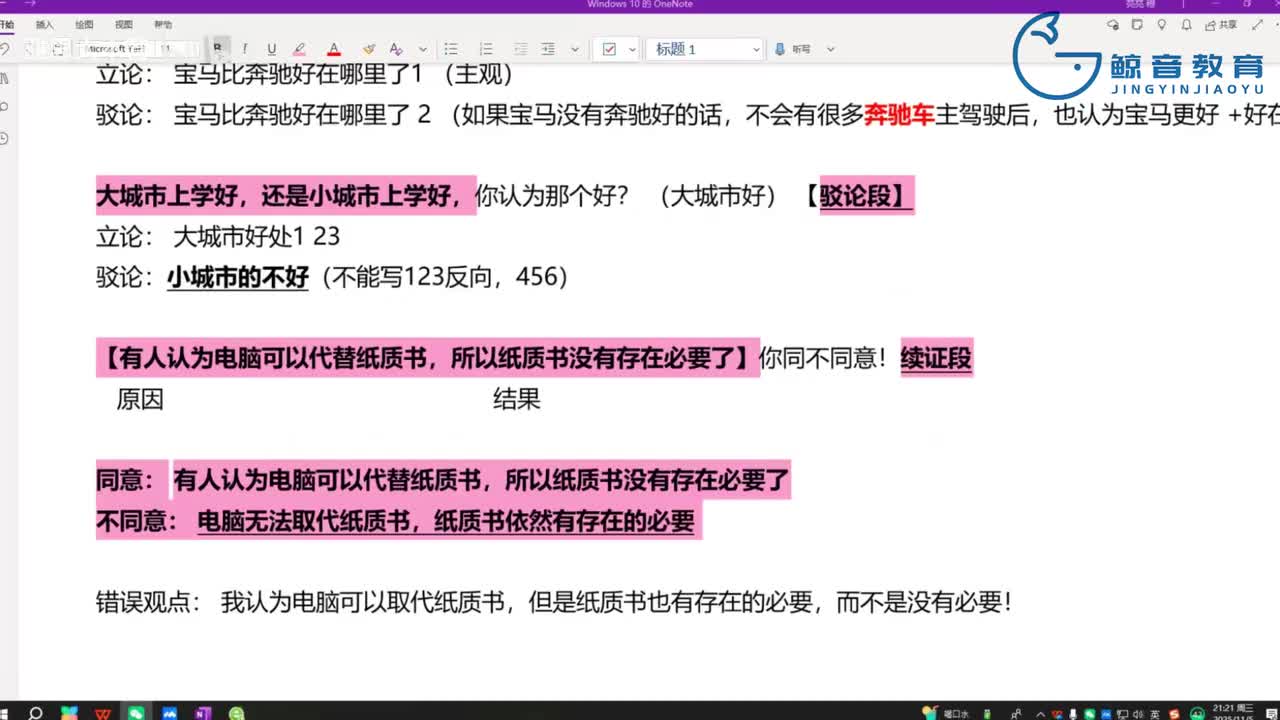Insert a bulleted list
This screenshot has height=720, width=1280.
[x=451, y=48]
